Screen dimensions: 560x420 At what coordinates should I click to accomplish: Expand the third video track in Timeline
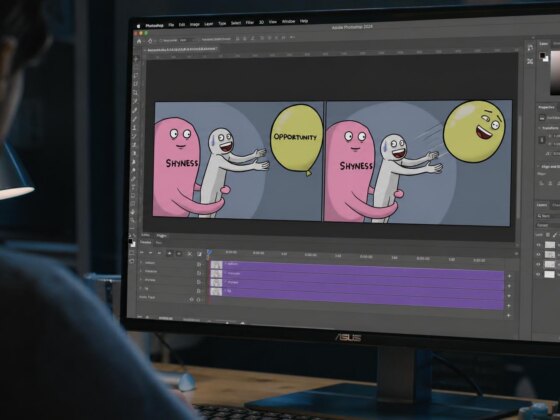[141, 280]
